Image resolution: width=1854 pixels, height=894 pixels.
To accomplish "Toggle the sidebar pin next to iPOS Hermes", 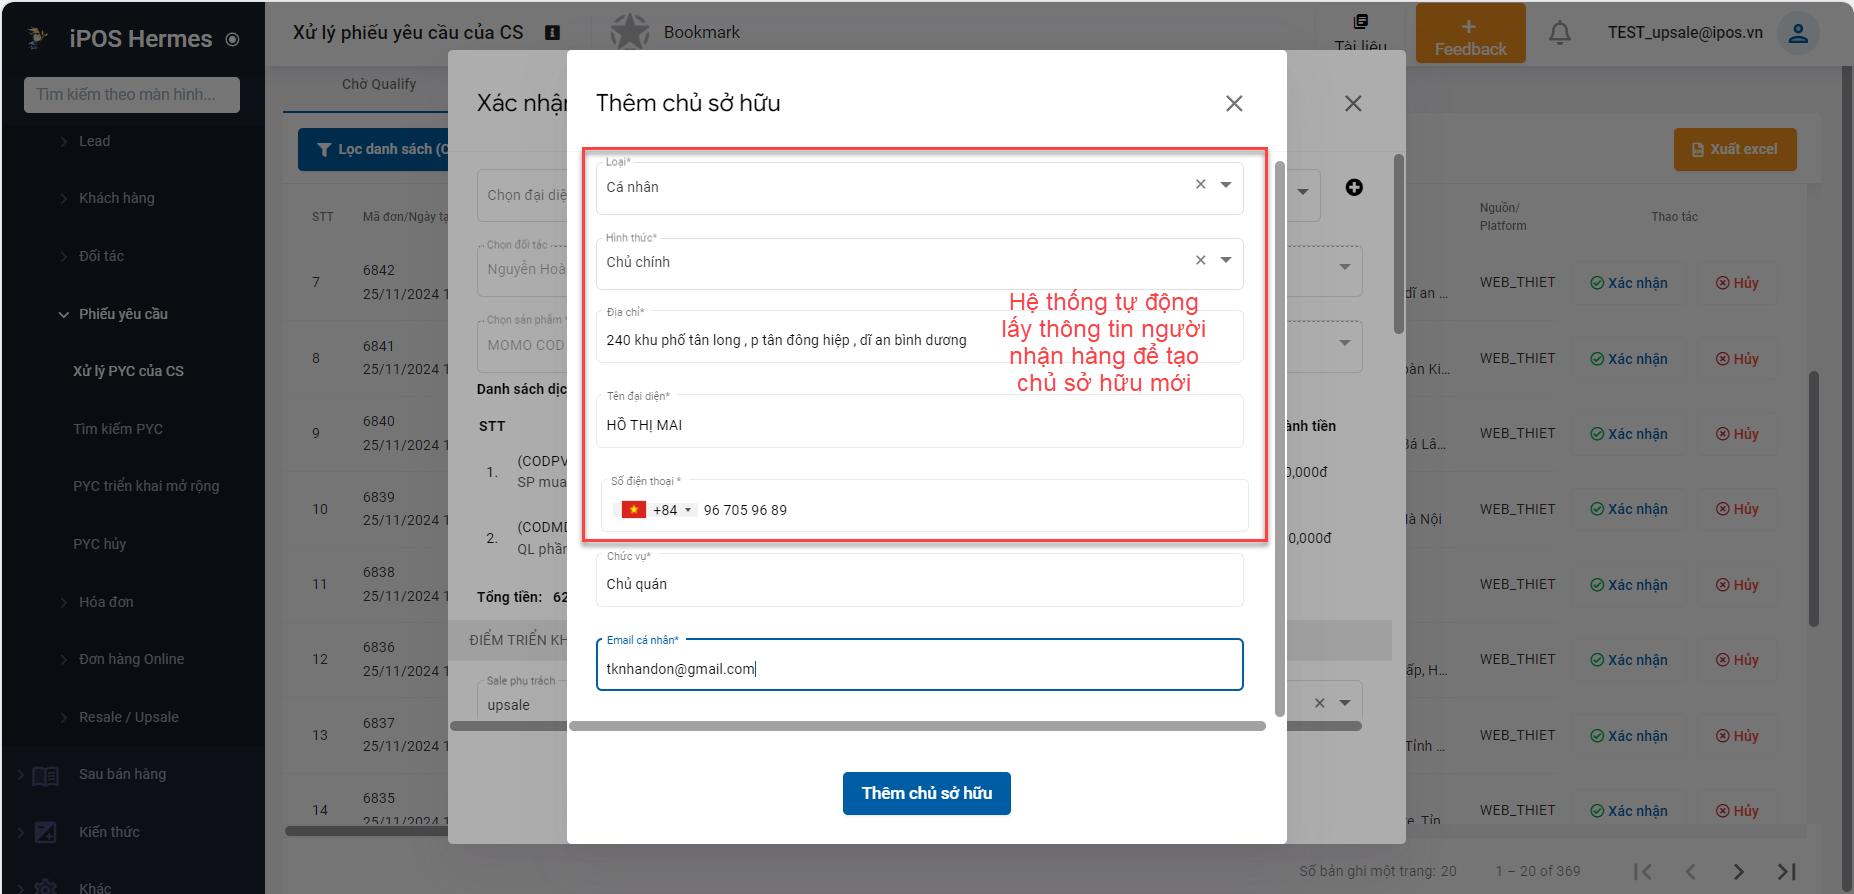I will [233, 40].
